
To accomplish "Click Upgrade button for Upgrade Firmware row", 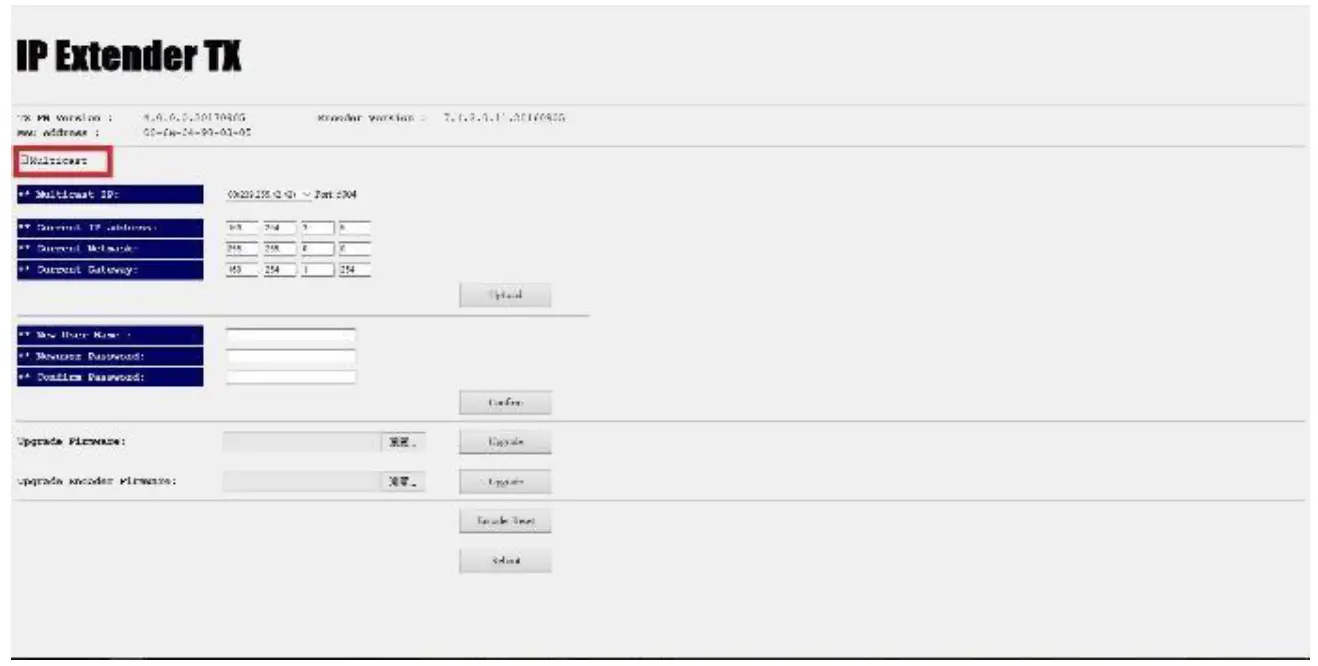I will point(505,442).
